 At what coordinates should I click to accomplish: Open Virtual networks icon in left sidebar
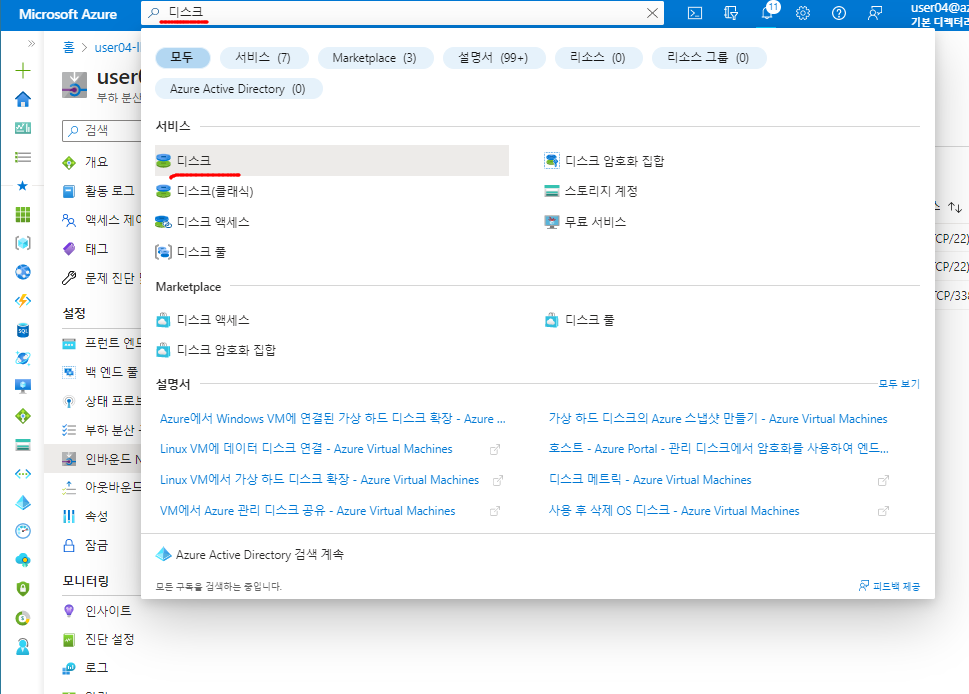click(x=23, y=474)
